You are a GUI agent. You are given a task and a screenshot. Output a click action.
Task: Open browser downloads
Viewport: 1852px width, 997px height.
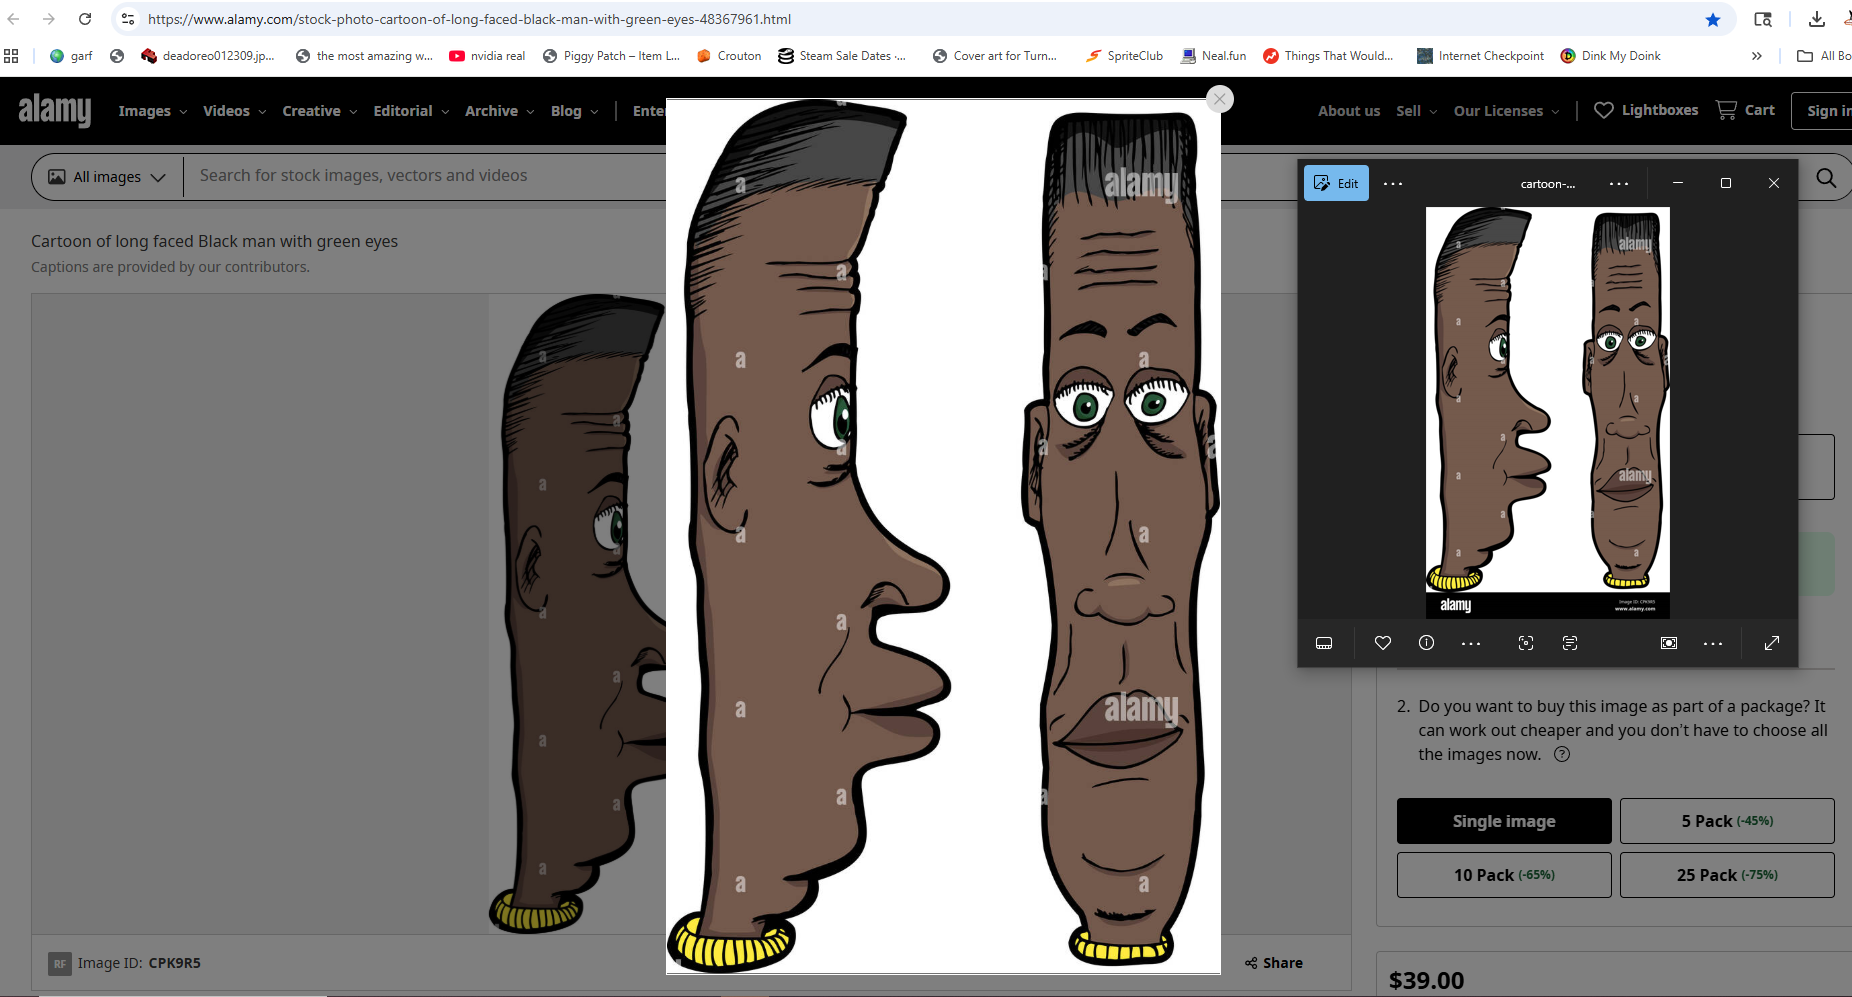1817,19
